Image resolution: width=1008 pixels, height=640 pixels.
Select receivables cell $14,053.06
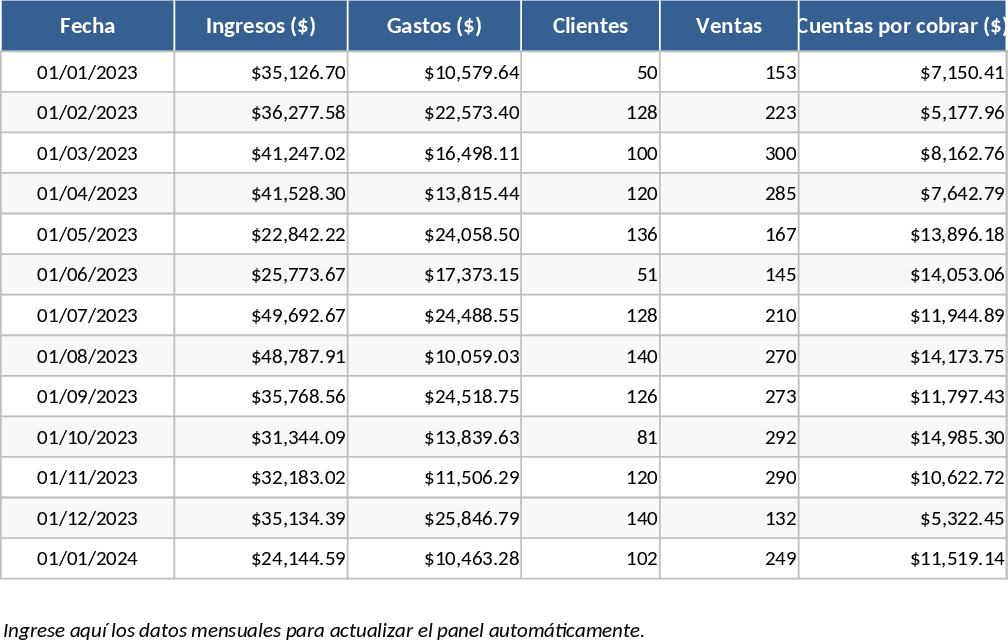(956, 275)
